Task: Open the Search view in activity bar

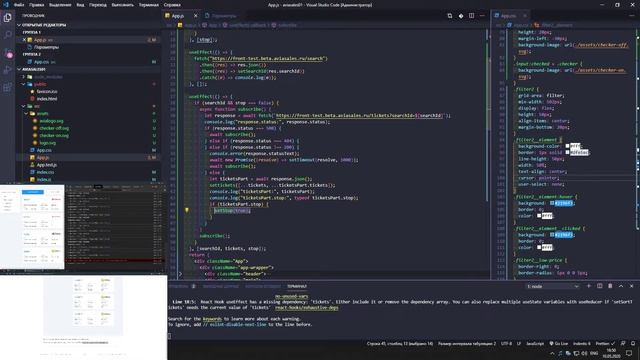Action: [x=7, y=35]
